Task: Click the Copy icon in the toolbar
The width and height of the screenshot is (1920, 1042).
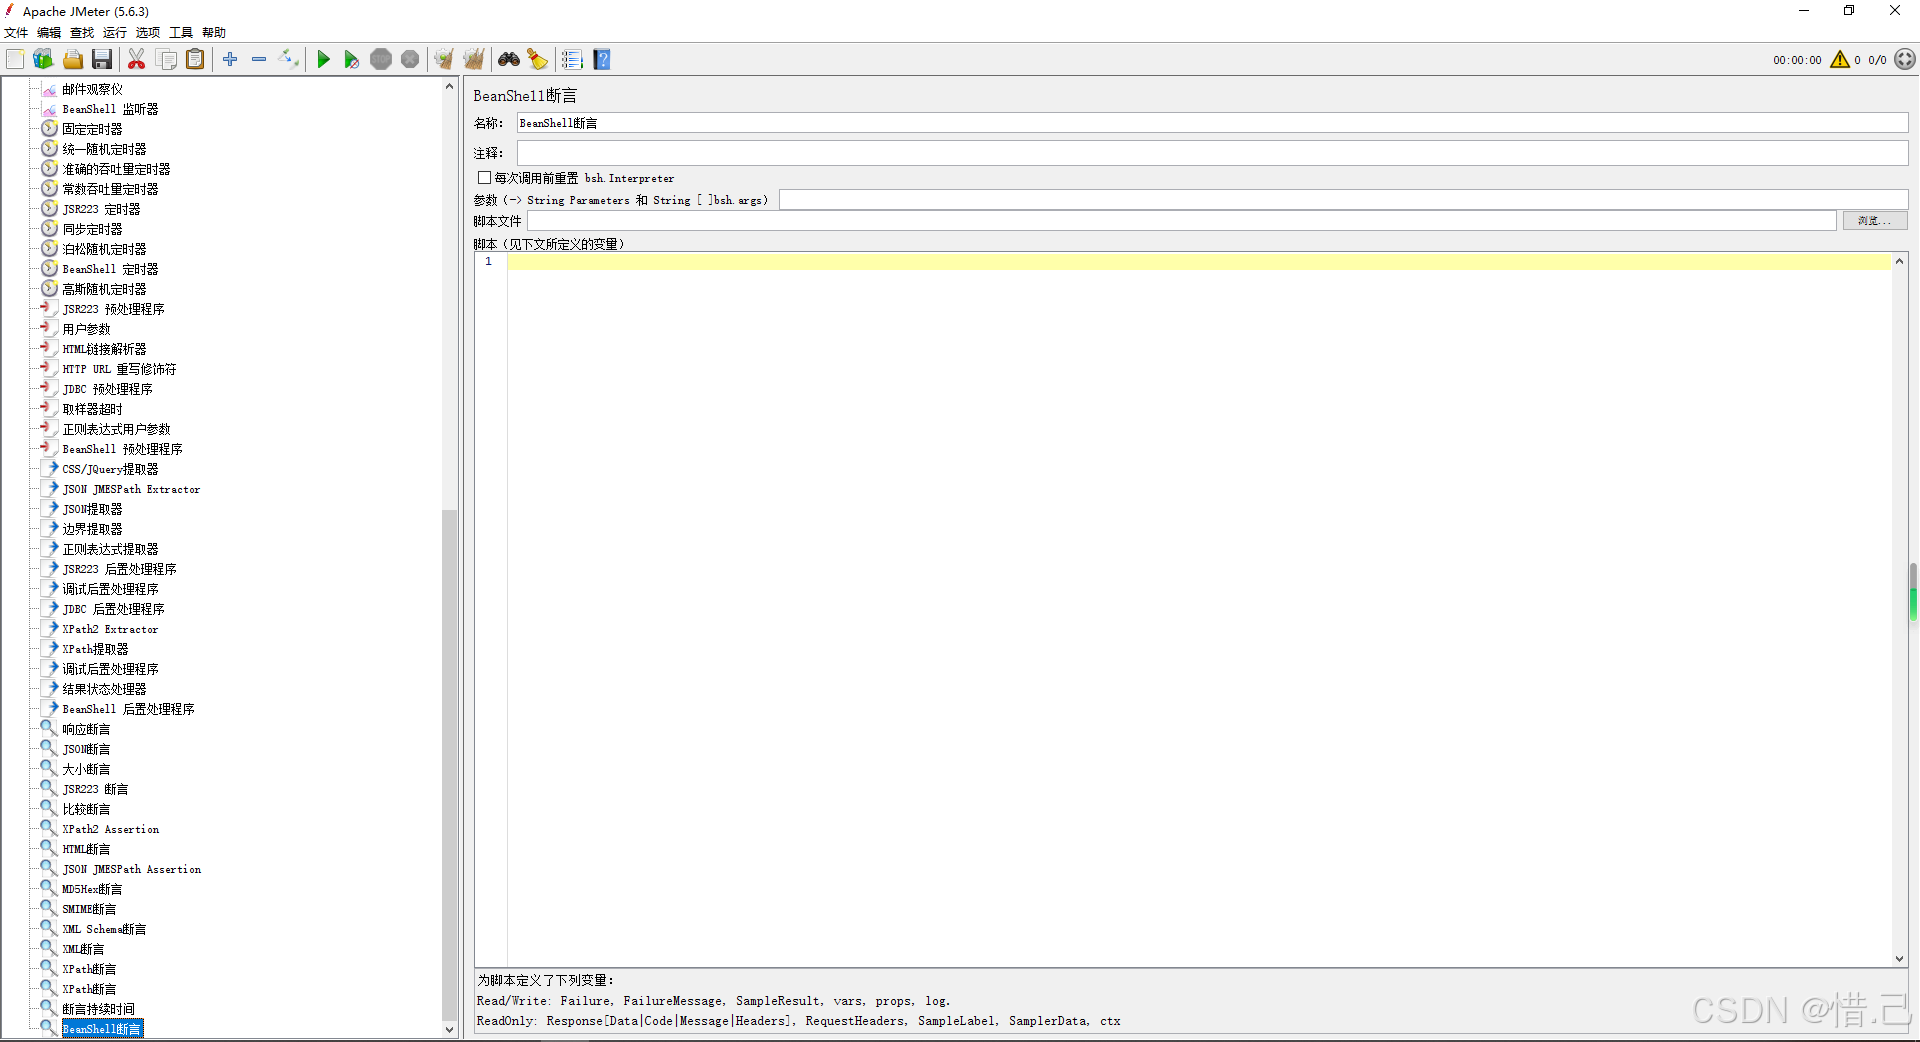Action: (167, 60)
